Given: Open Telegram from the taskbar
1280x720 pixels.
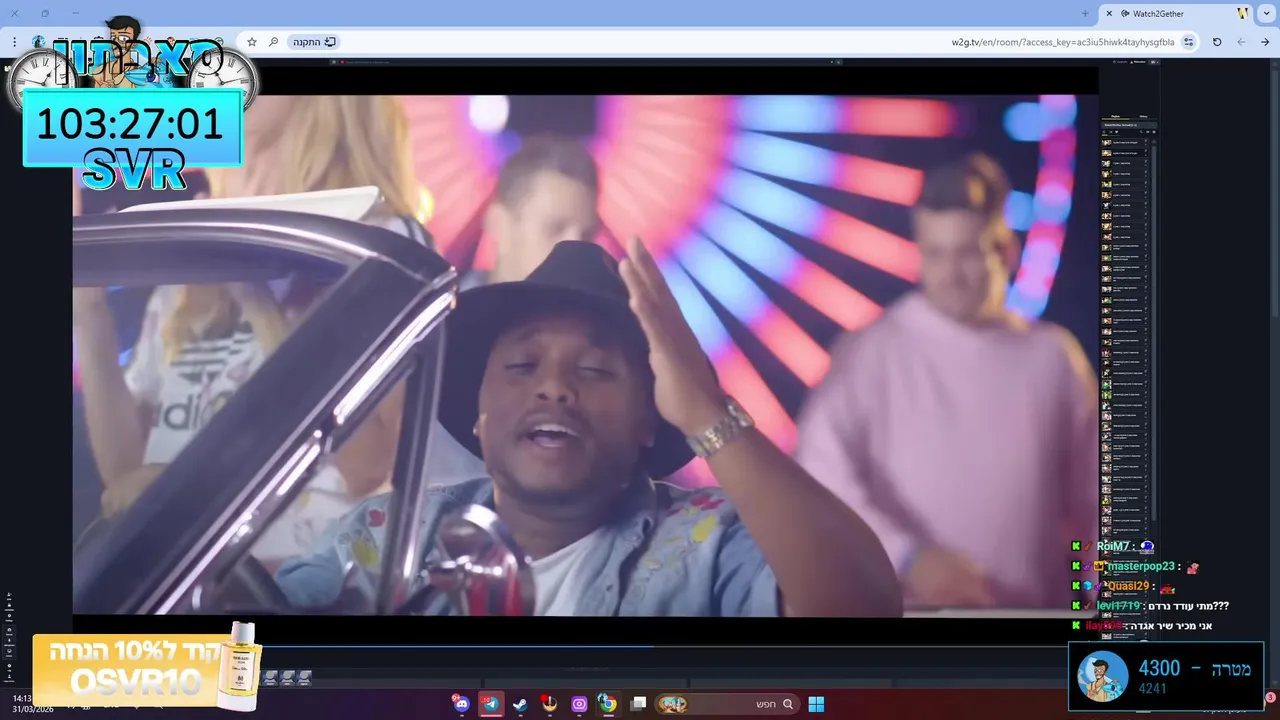Looking at the screenshot, I should pyautogui.click(x=490, y=704).
